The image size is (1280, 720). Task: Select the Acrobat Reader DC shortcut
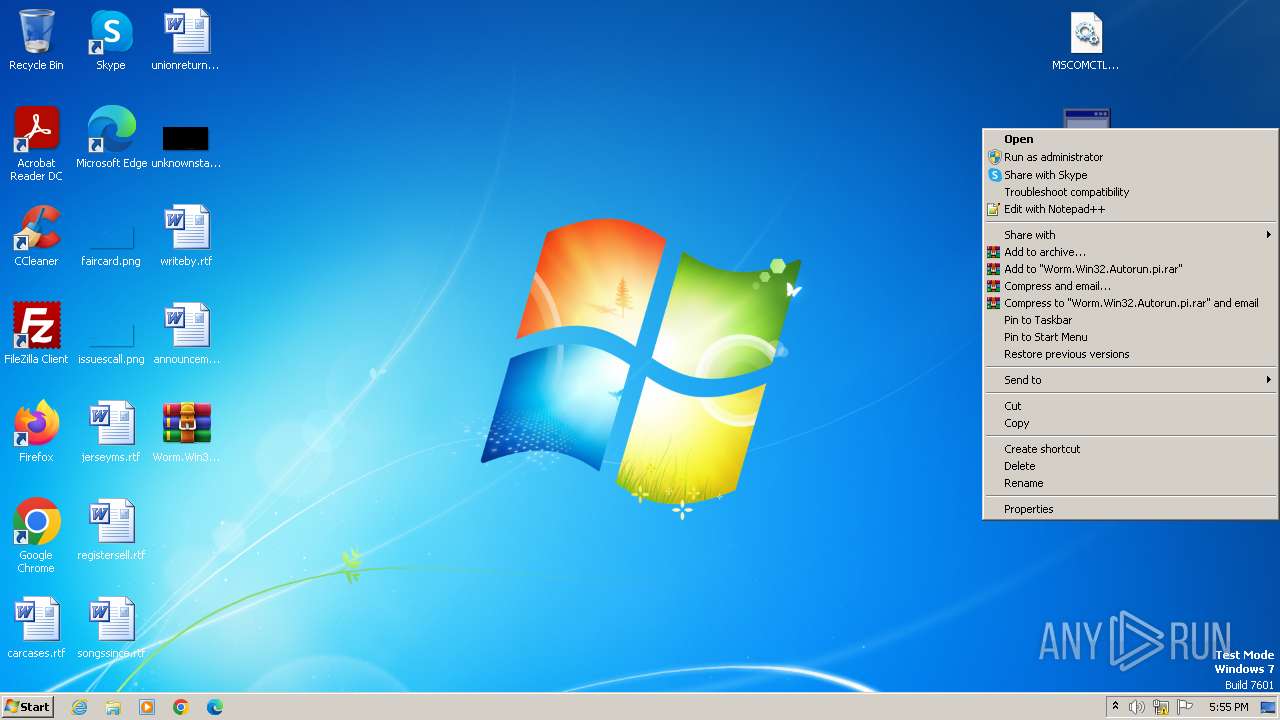pyautogui.click(x=36, y=144)
